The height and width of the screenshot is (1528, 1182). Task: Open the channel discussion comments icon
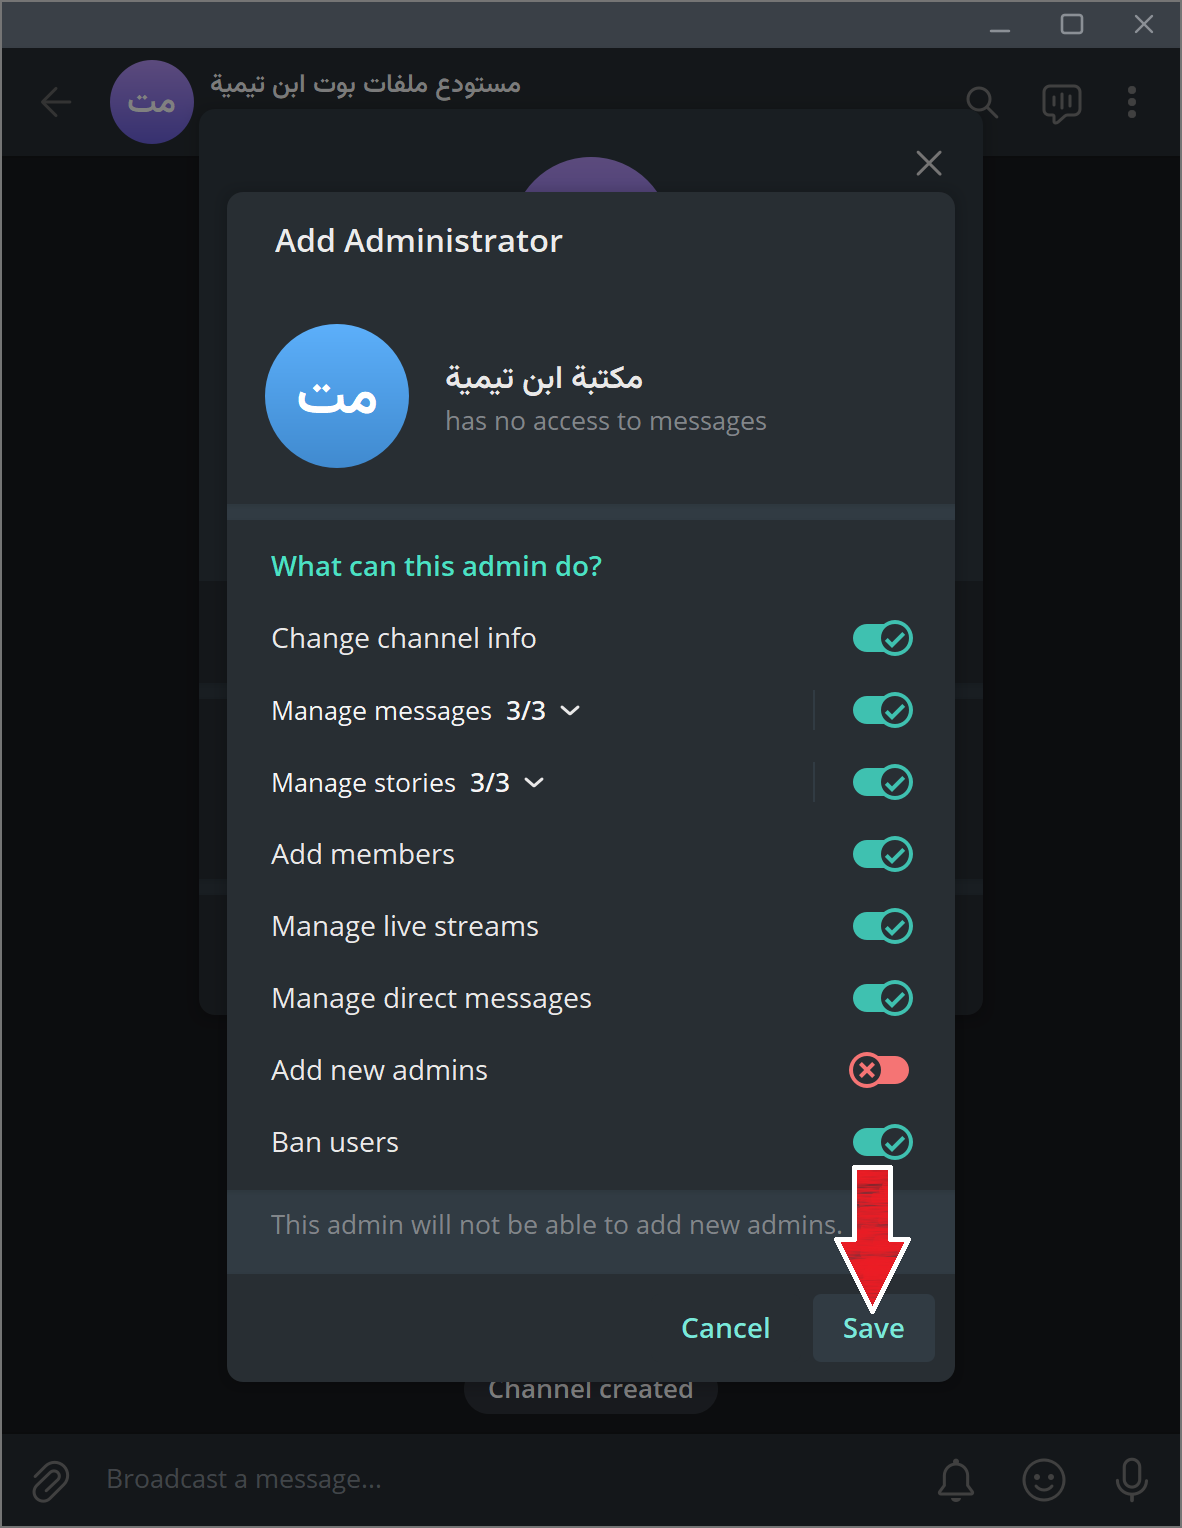point(1060,102)
